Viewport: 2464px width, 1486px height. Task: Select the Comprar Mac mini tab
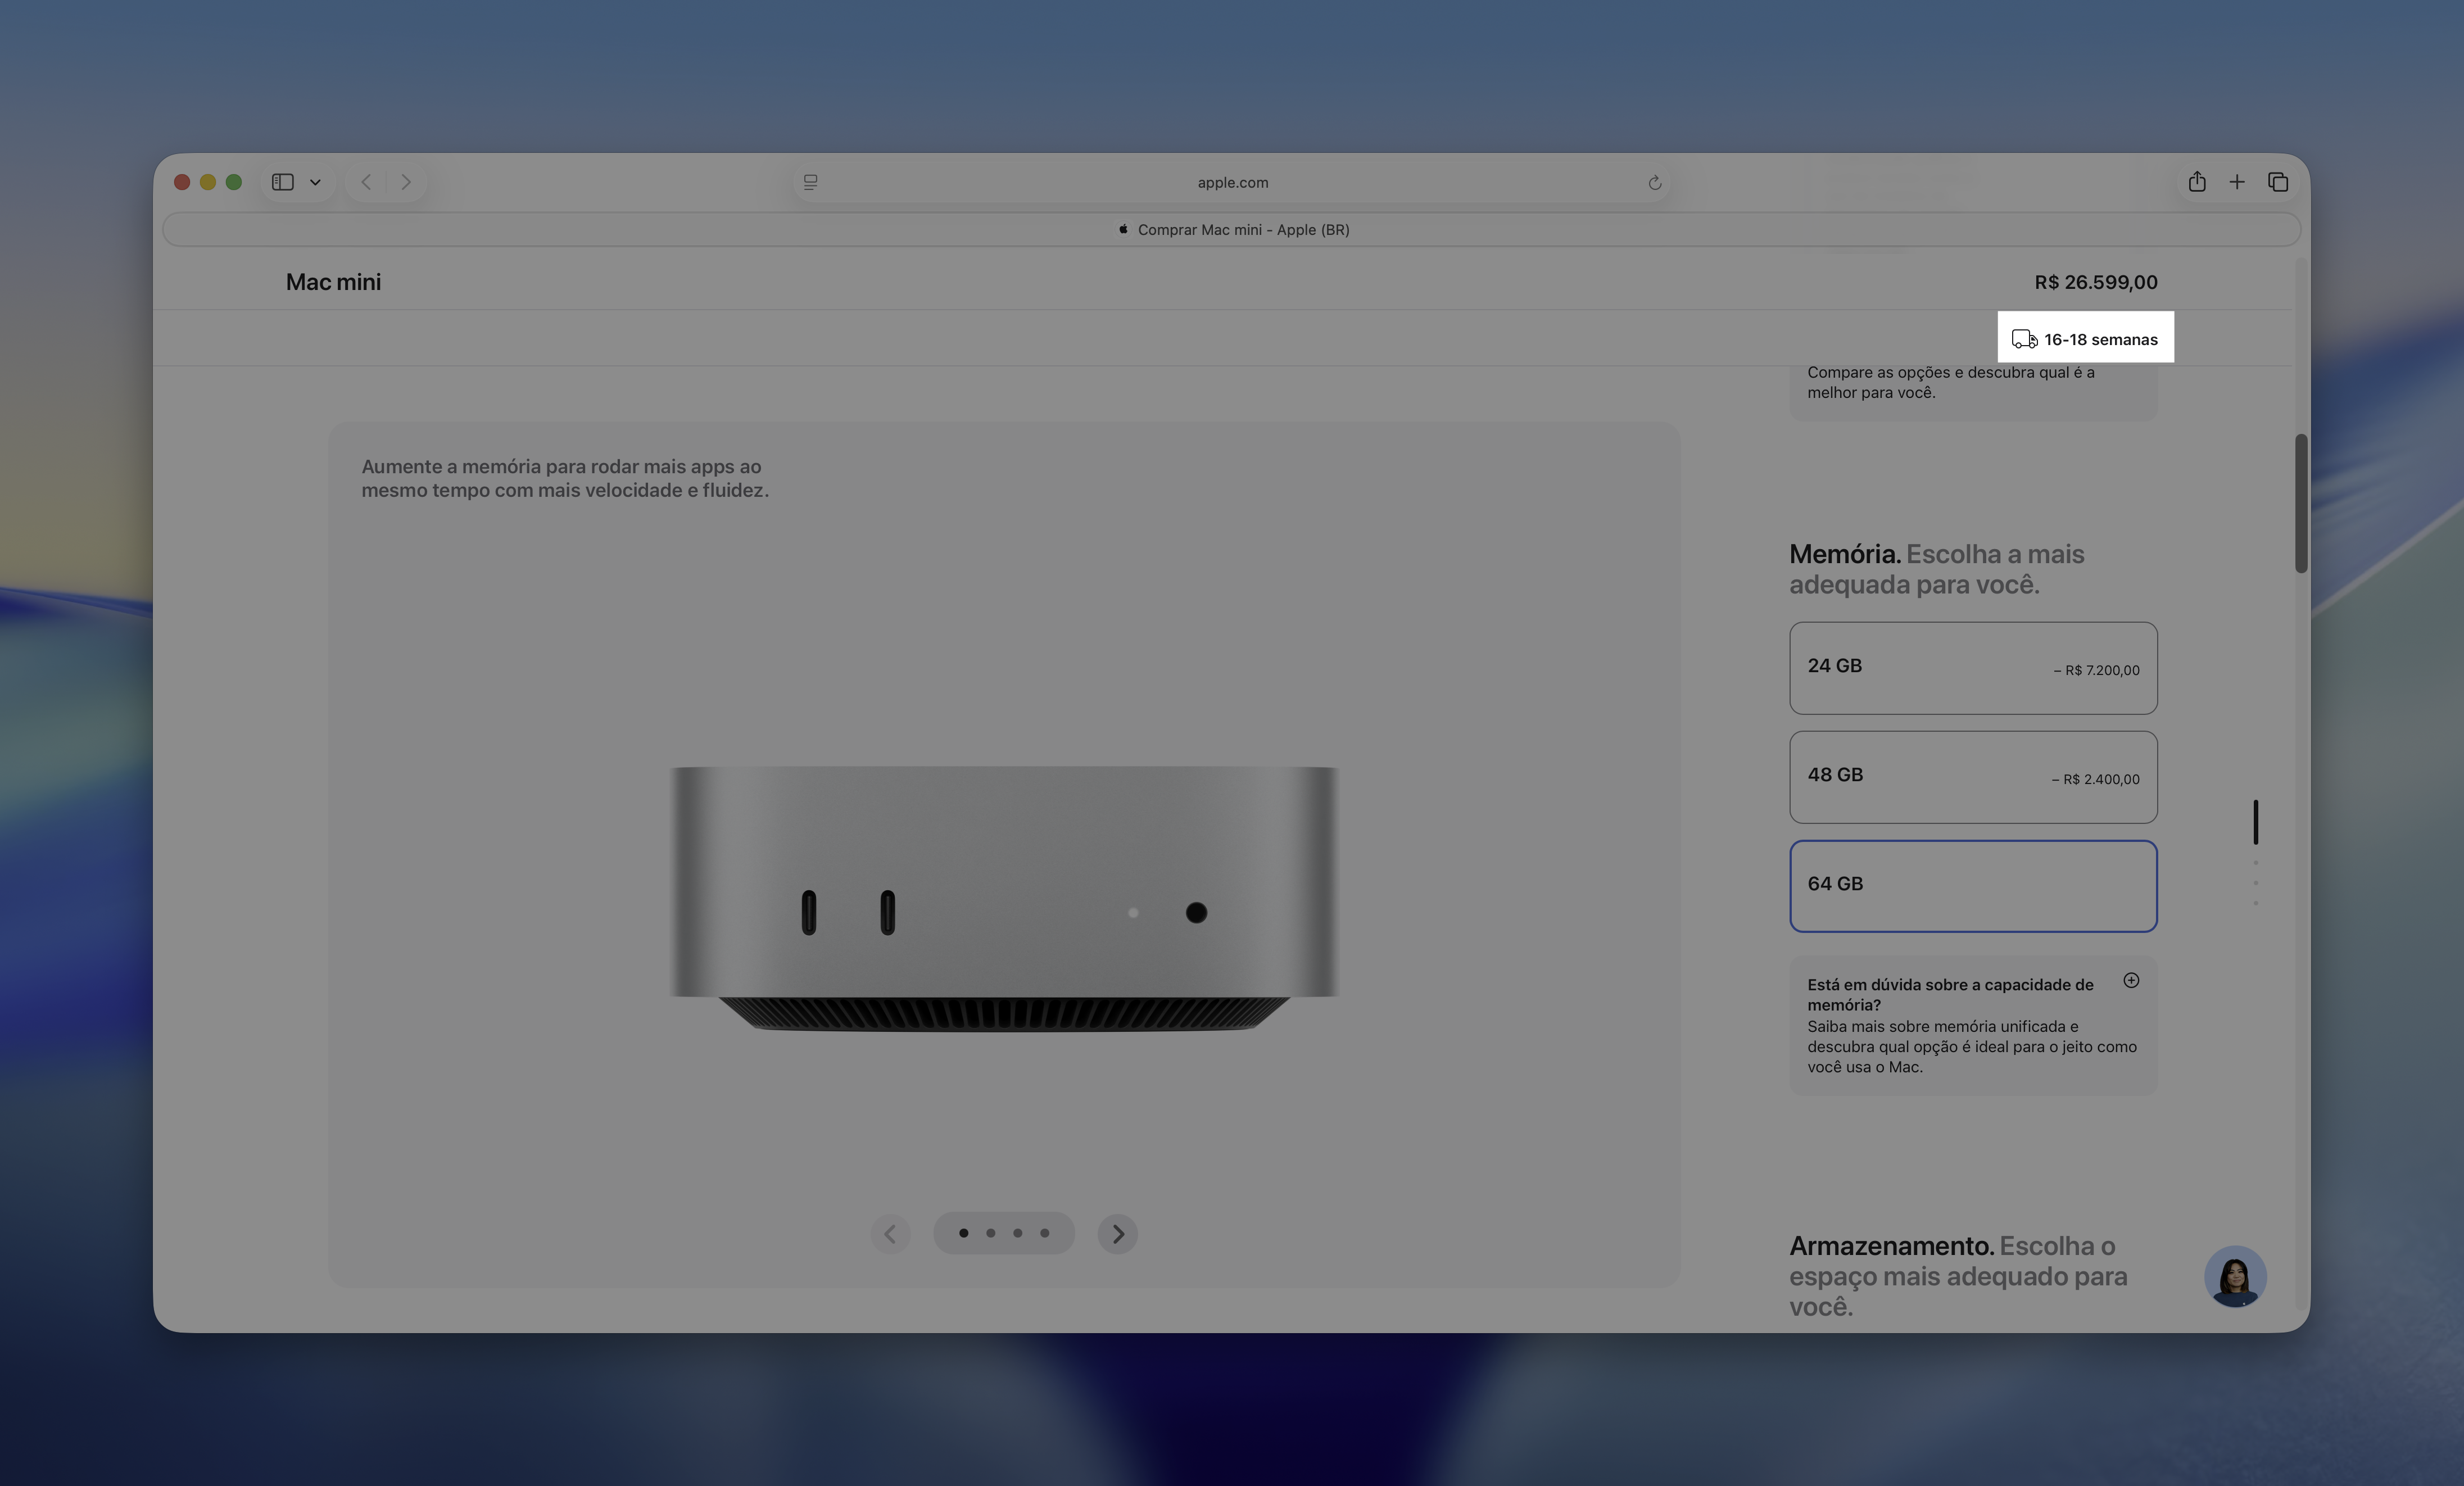pyautogui.click(x=1232, y=230)
